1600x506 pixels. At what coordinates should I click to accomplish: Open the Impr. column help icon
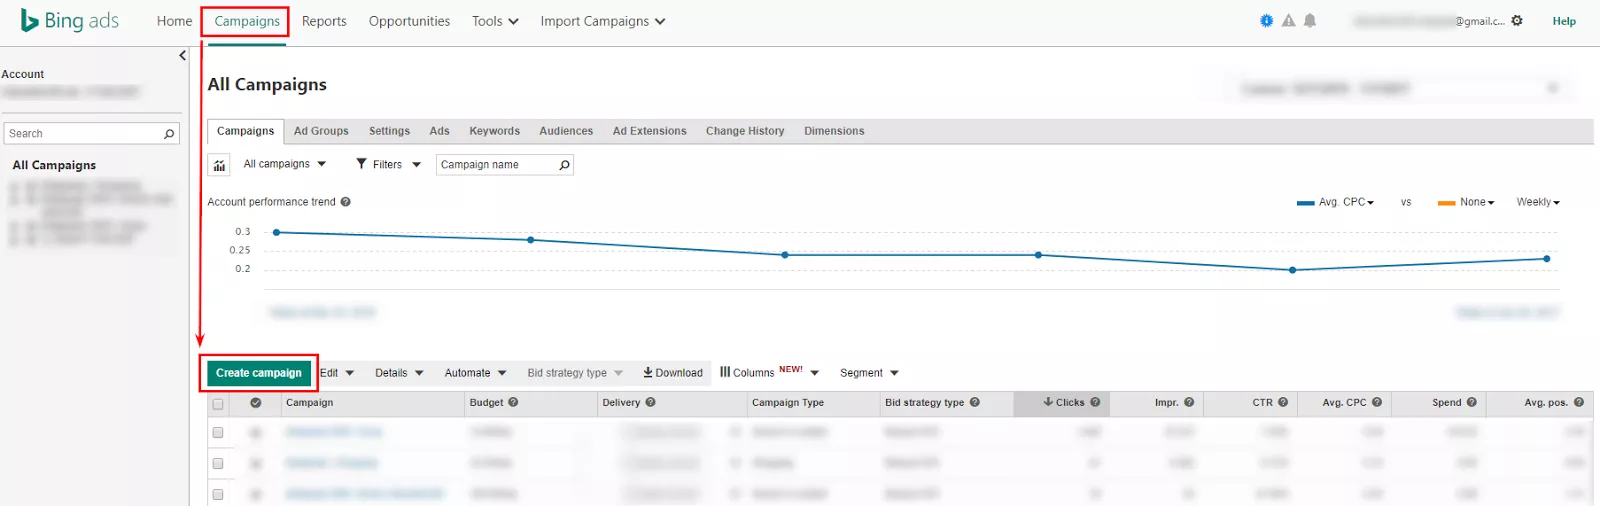pos(1189,403)
